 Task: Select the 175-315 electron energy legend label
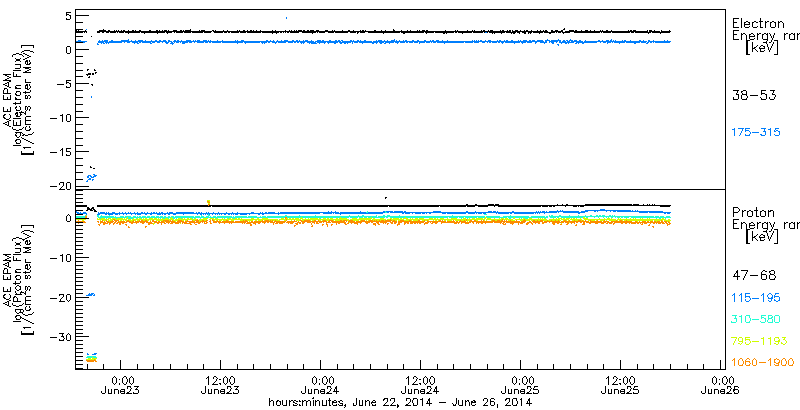756,133
